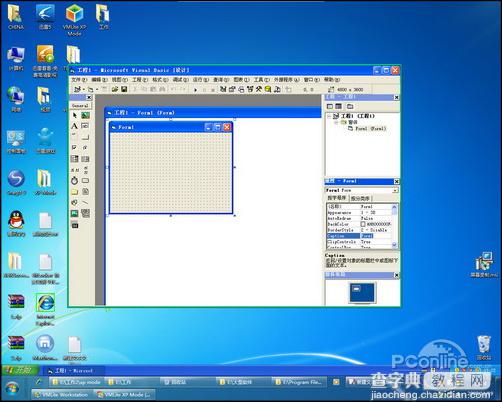Select the DriveListBox control in toolbox
Viewport: 502px width, 402px height.
tap(86, 181)
